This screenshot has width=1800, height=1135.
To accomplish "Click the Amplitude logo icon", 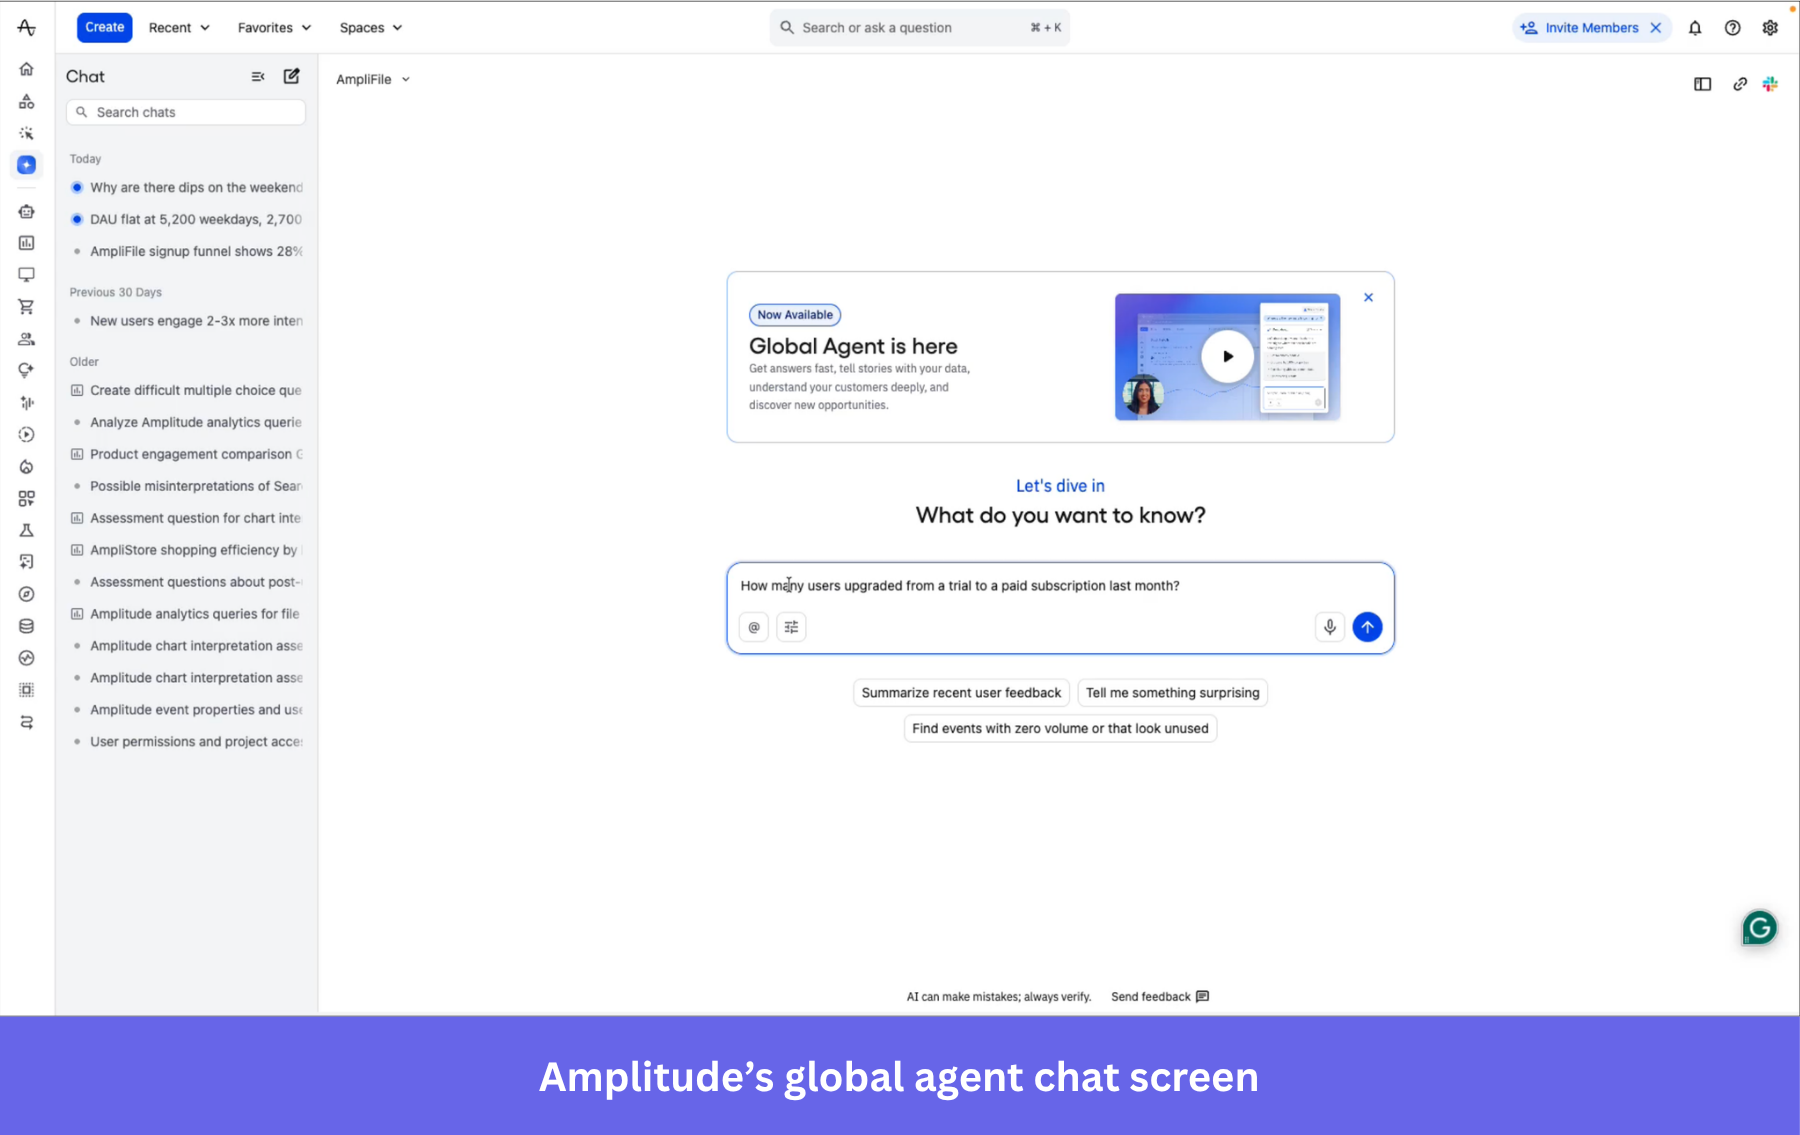I will click(x=27, y=28).
